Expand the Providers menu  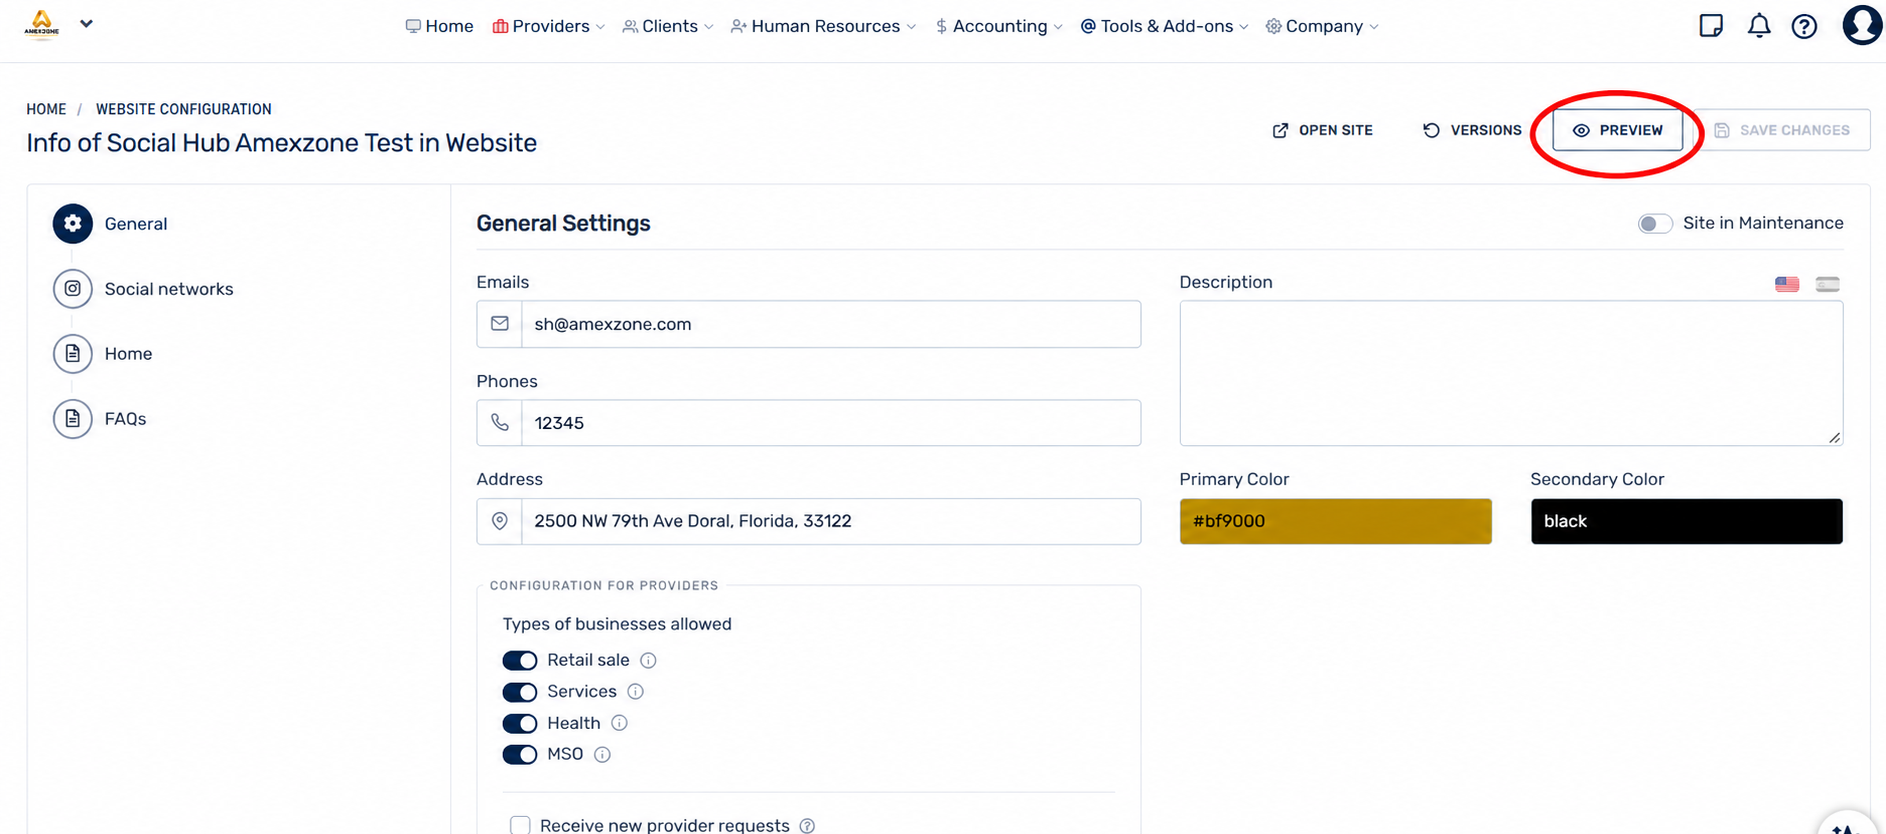click(549, 26)
